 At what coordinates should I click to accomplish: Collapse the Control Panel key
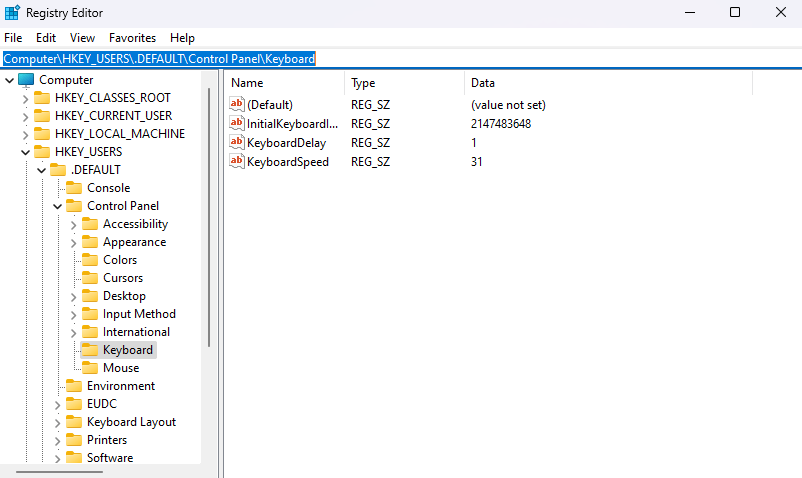click(58, 206)
